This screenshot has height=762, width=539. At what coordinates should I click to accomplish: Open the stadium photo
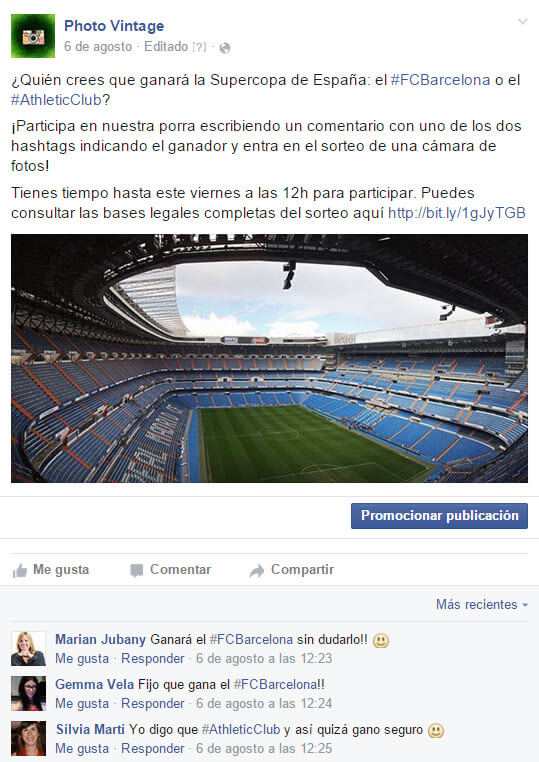(x=269, y=358)
